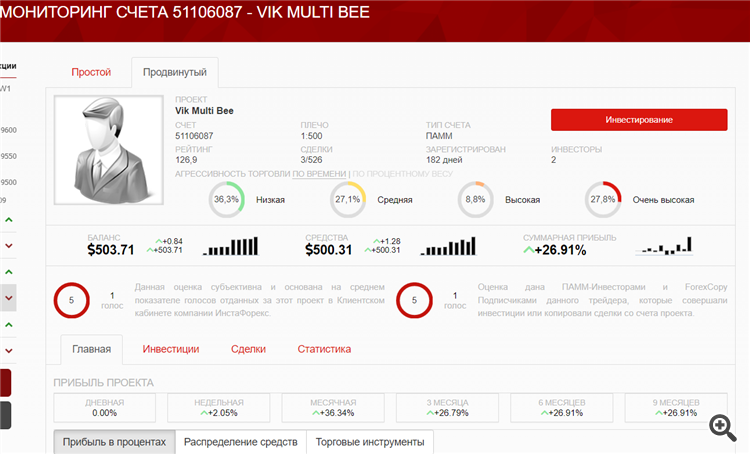Click the leverage value 1:500
The width and height of the screenshot is (750, 454).
[x=311, y=136]
